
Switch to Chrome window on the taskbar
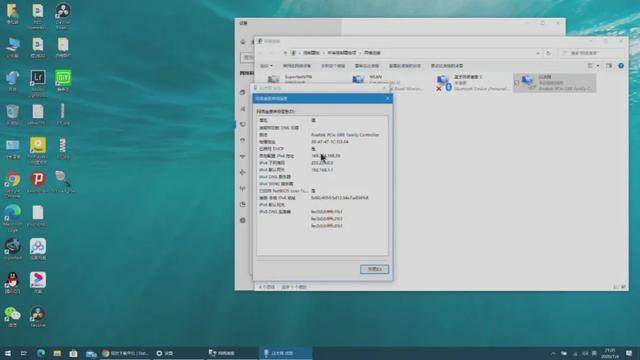coord(125,353)
